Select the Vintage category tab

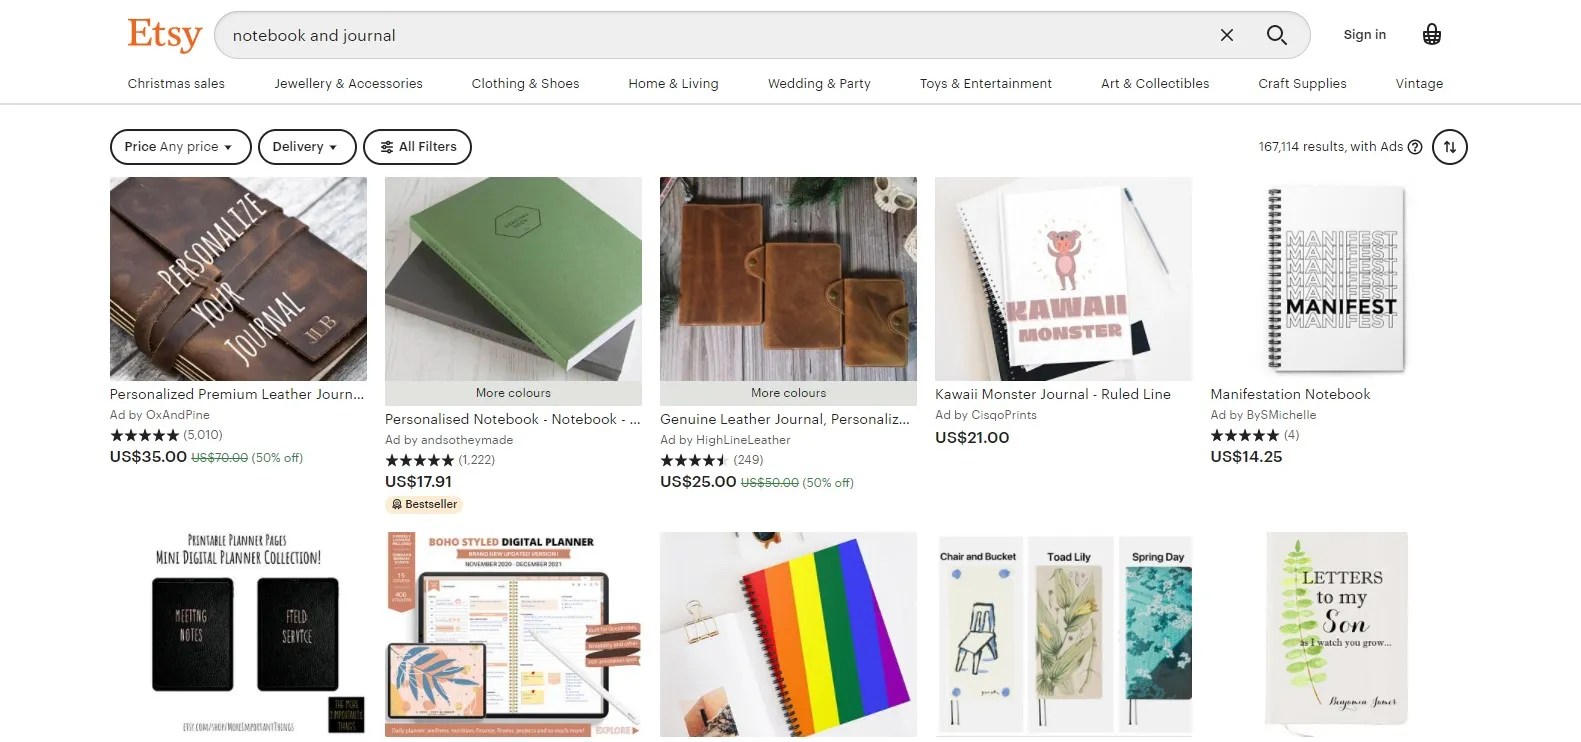point(1418,84)
